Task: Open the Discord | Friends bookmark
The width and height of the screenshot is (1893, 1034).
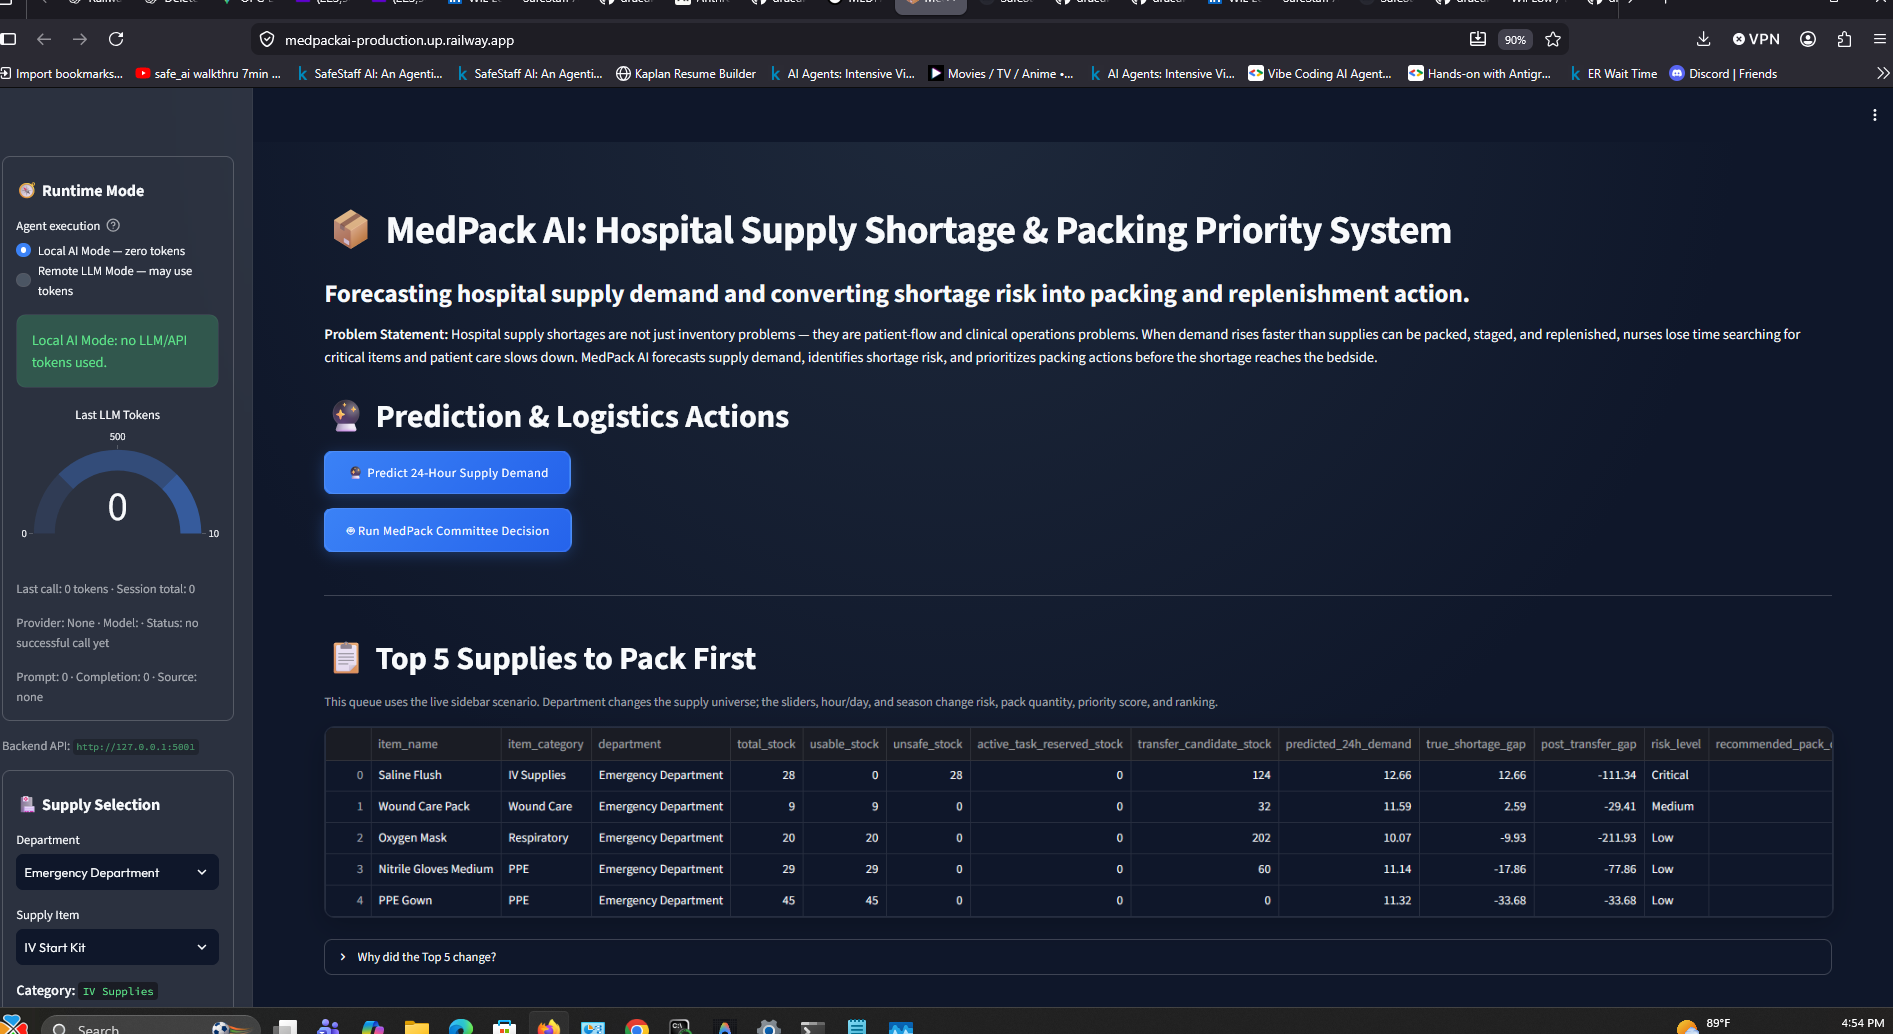Action: (1723, 73)
